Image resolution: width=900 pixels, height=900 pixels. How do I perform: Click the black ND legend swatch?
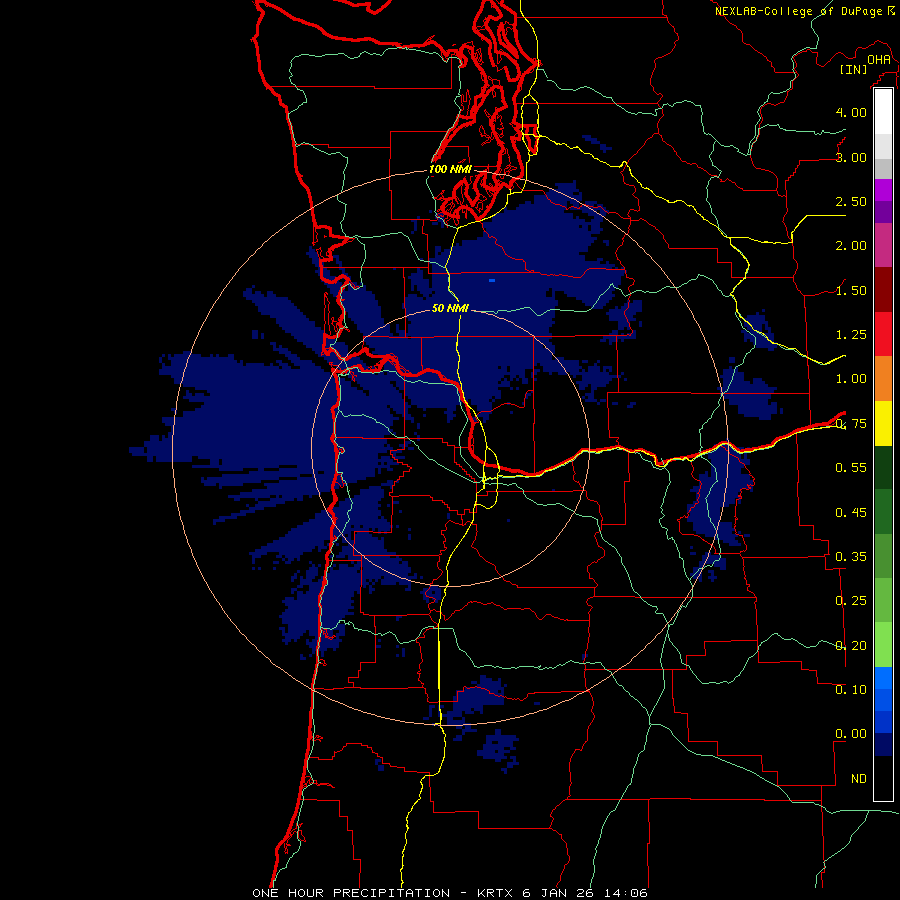coord(883,778)
